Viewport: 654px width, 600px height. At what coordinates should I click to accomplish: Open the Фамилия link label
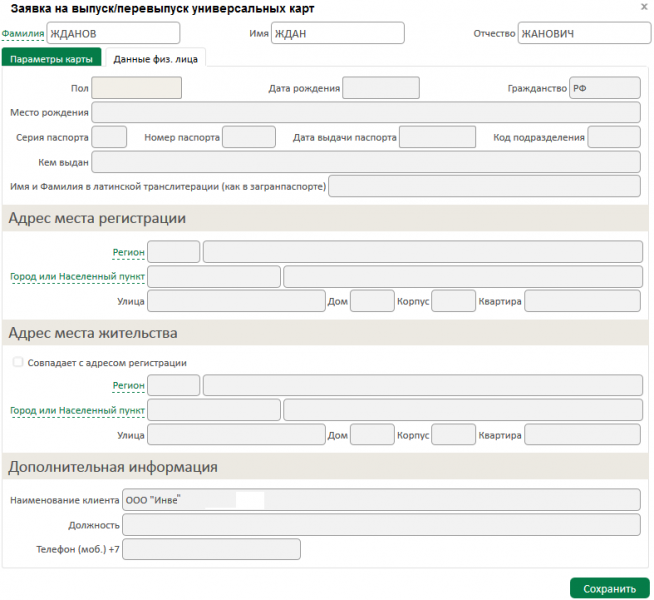(x=23, y=34)
